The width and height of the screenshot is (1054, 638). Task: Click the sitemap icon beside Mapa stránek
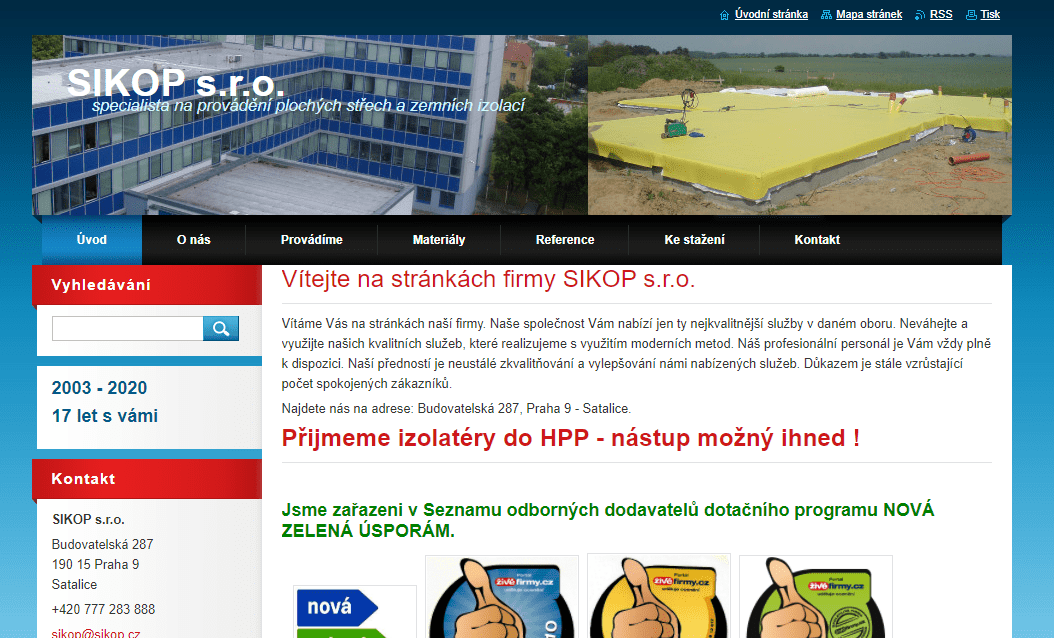826,15
